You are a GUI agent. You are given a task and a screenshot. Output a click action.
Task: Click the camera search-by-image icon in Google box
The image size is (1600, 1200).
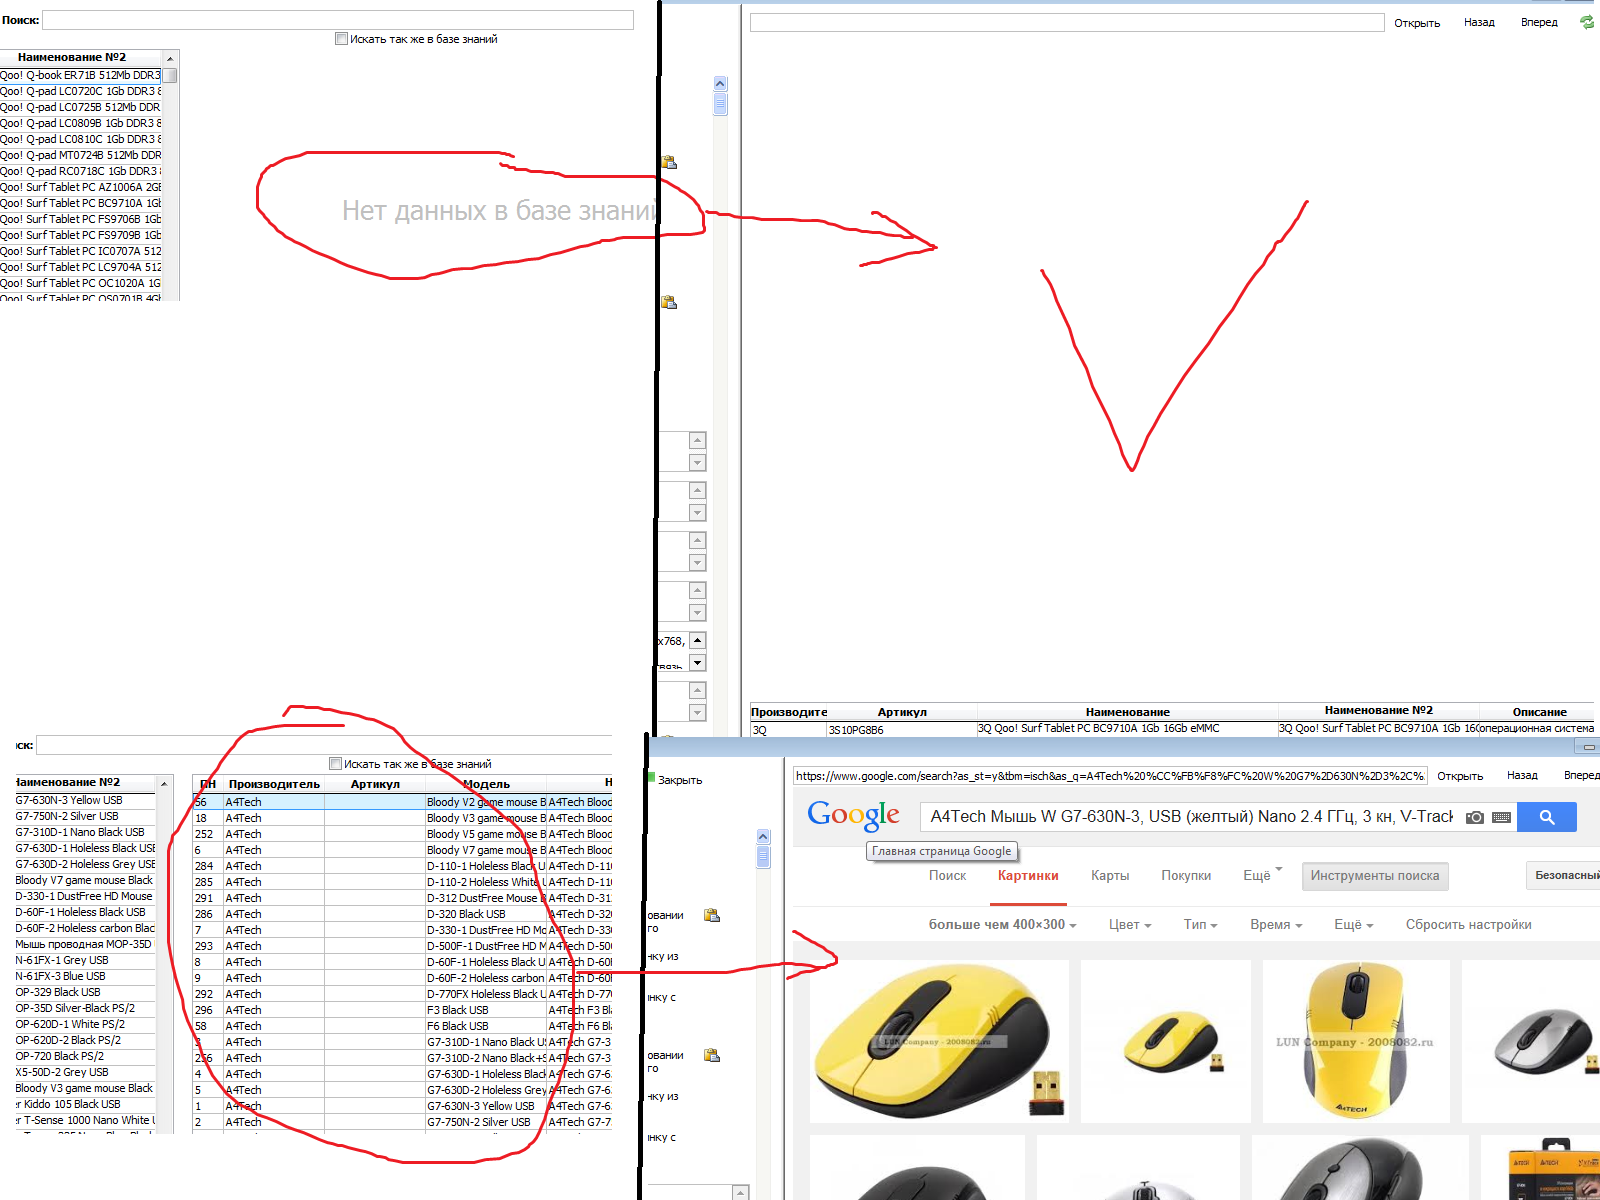1475,817
